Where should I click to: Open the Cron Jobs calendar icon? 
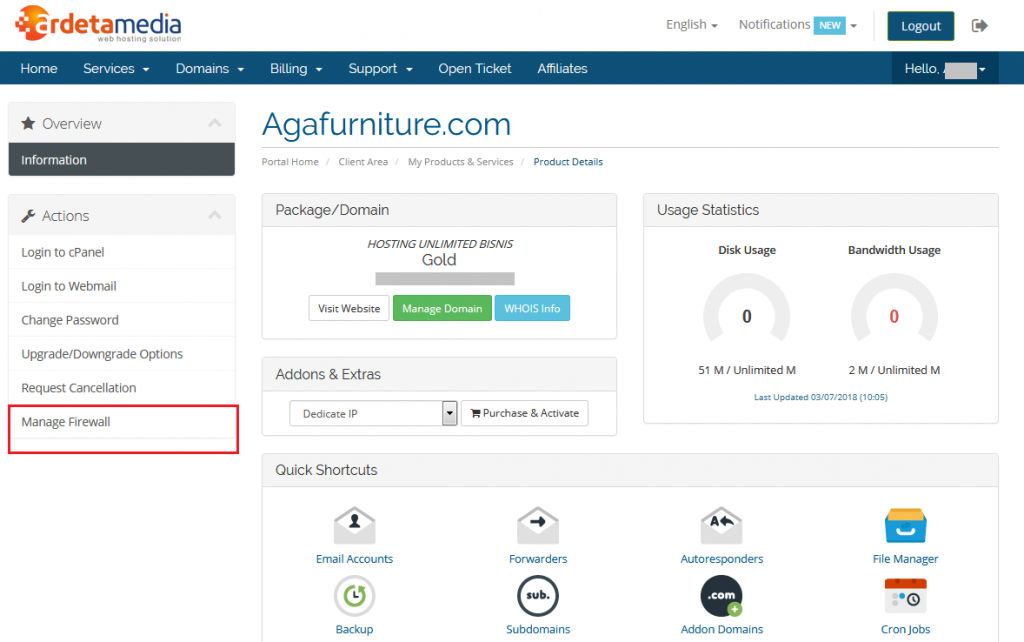pos(905,597)
